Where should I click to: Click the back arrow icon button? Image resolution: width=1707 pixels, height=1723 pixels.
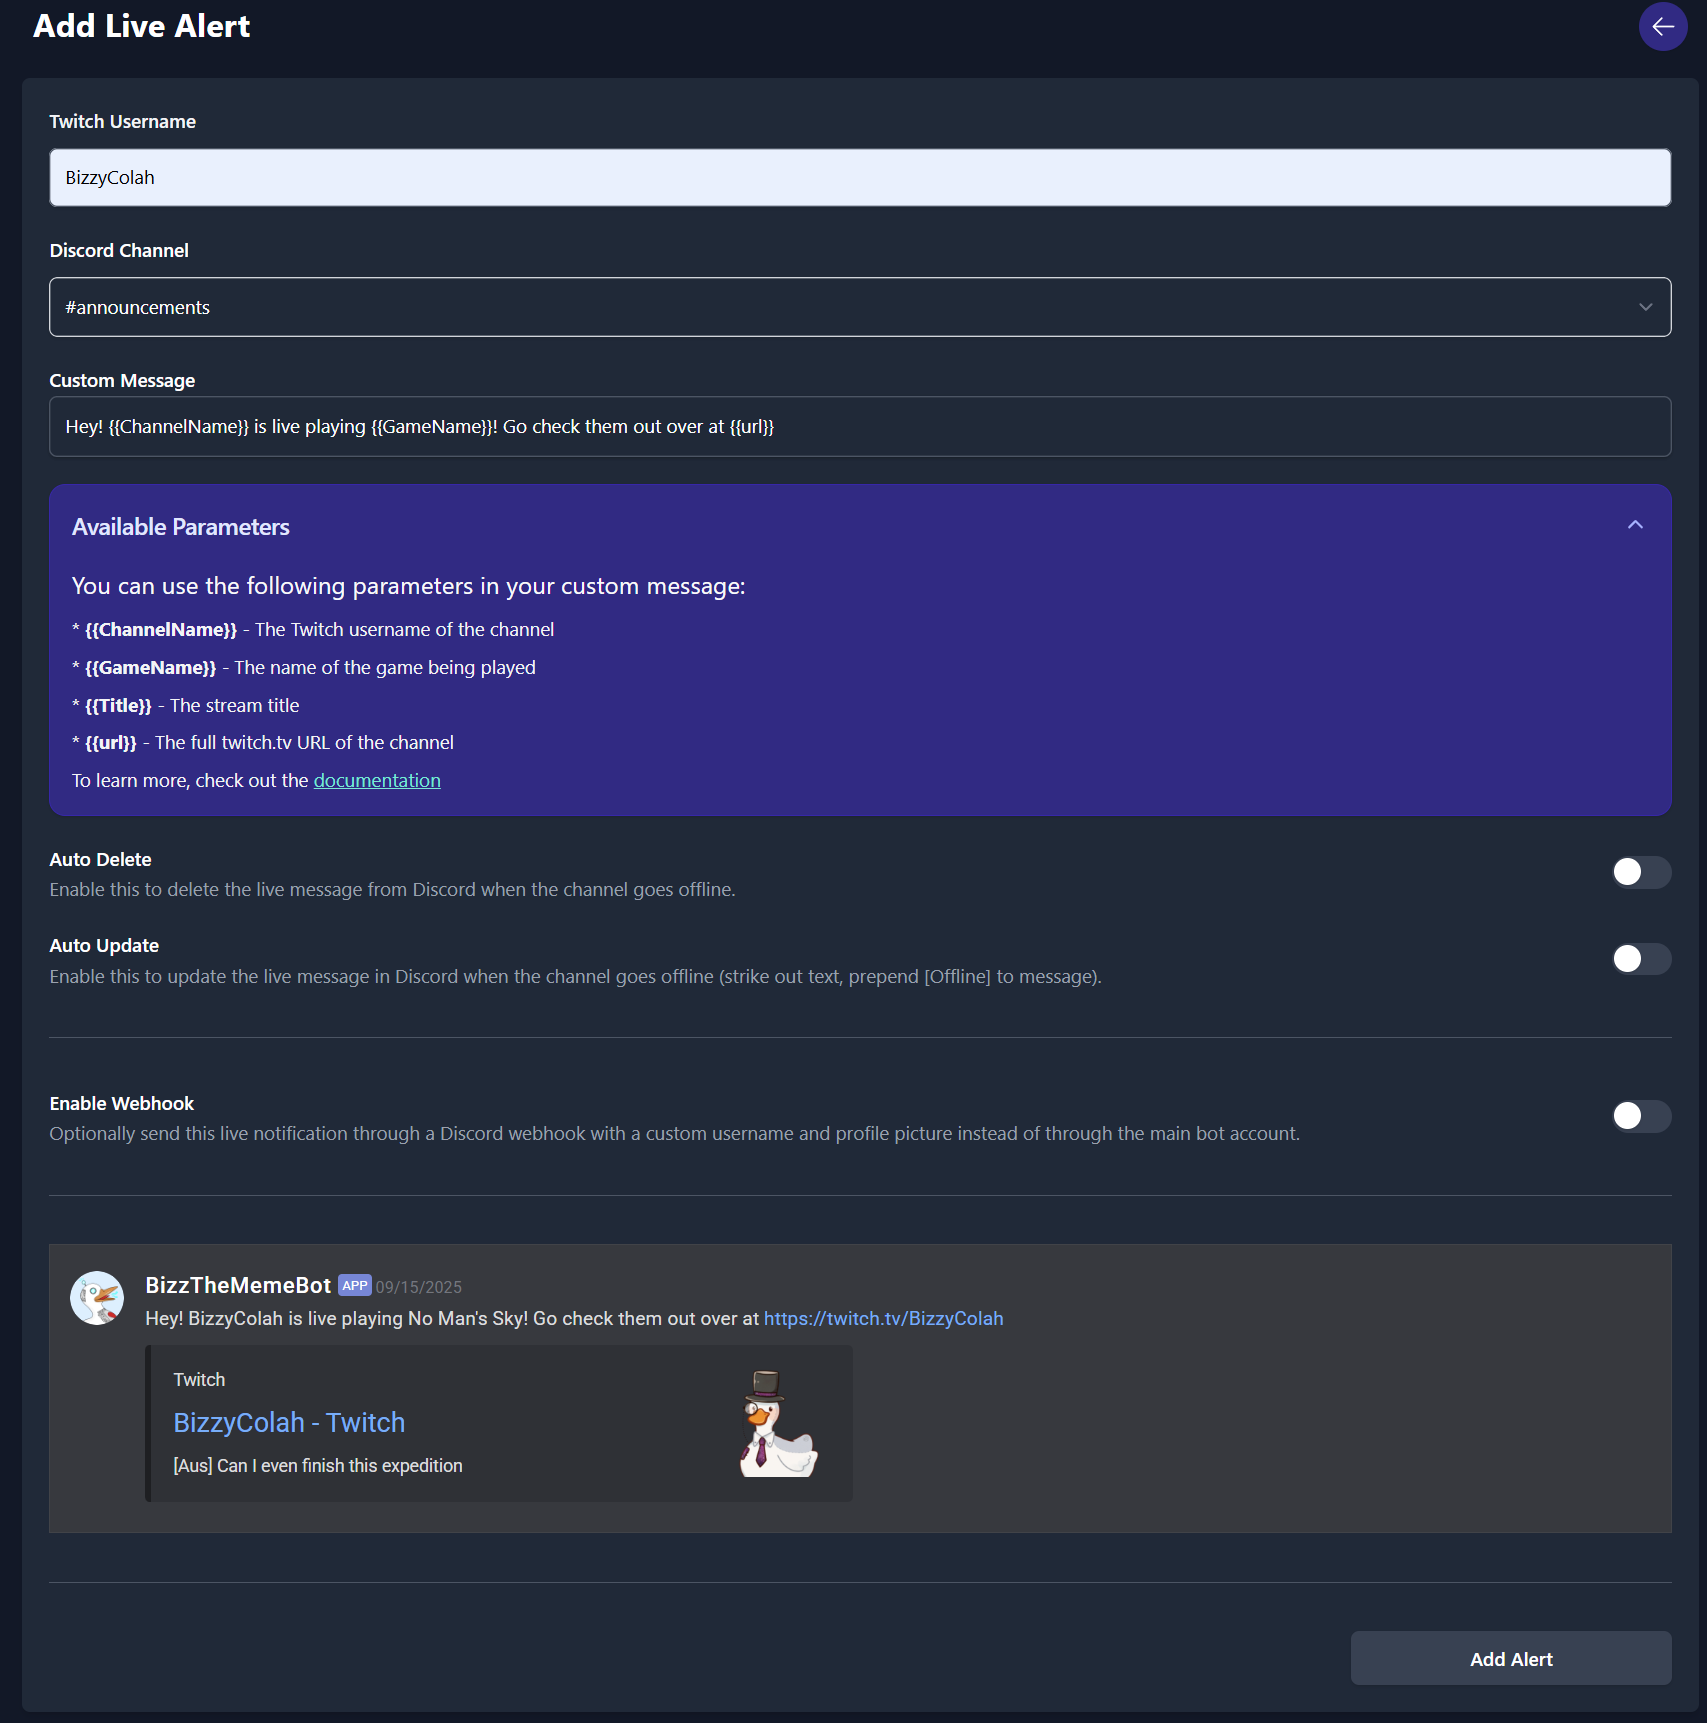pyautogui.click(x=1662, y=27)
